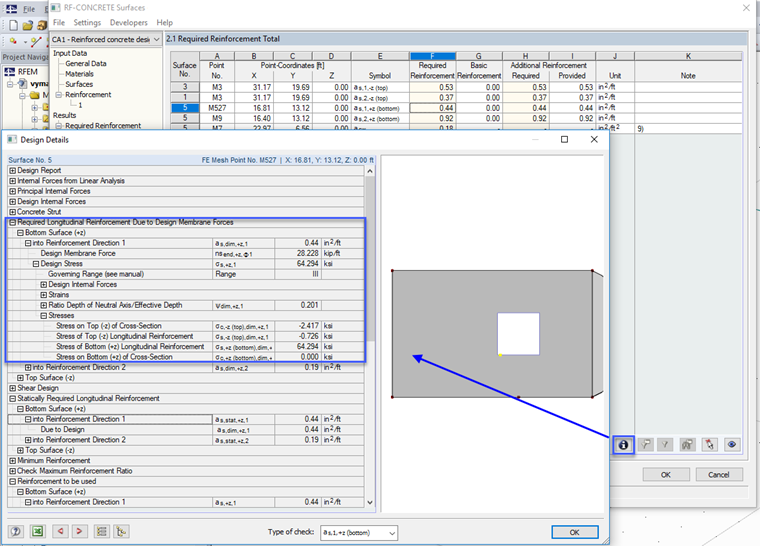Viewport: 760px width, 546px height.
Task: Export design details to Excel
Action: (x=37, y=531)
